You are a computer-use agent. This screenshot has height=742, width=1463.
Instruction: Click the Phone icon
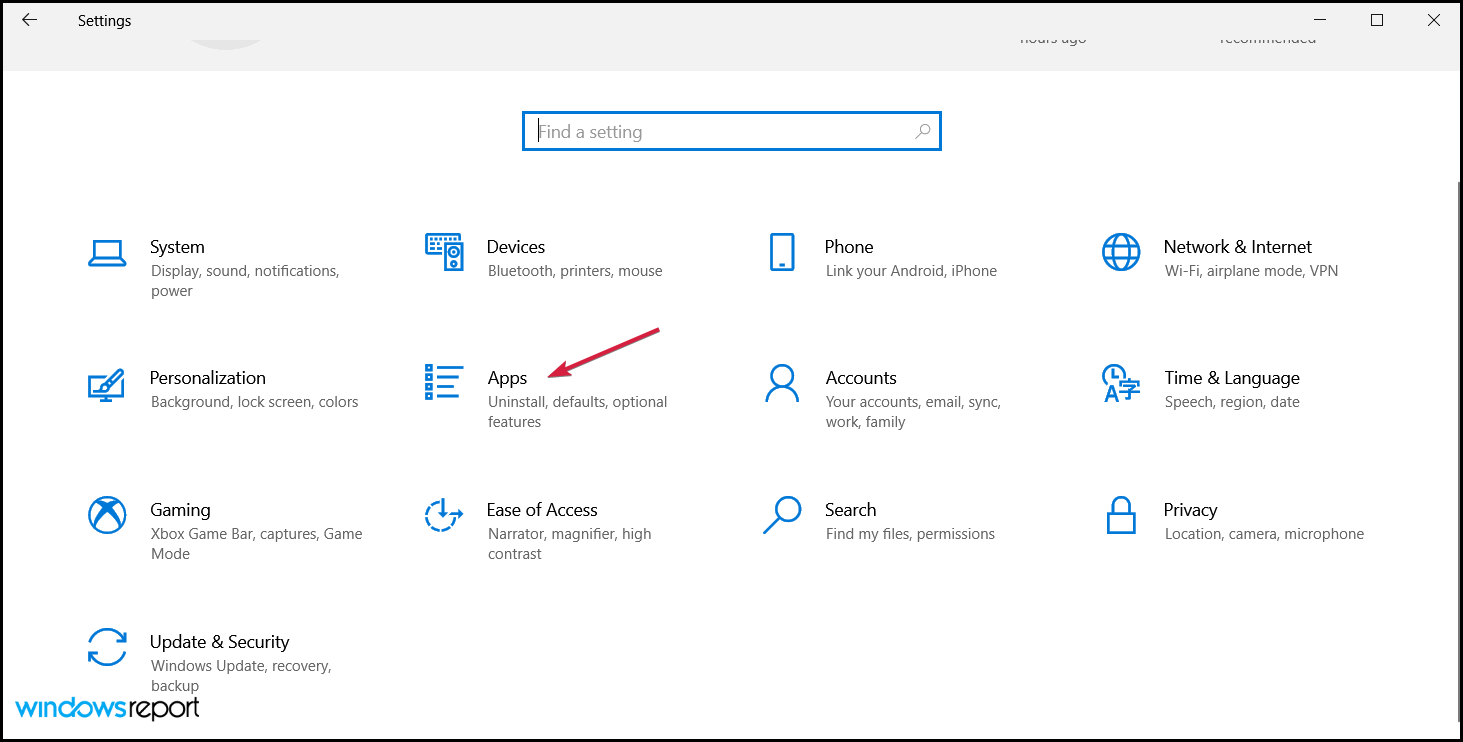tap(782, 253)
